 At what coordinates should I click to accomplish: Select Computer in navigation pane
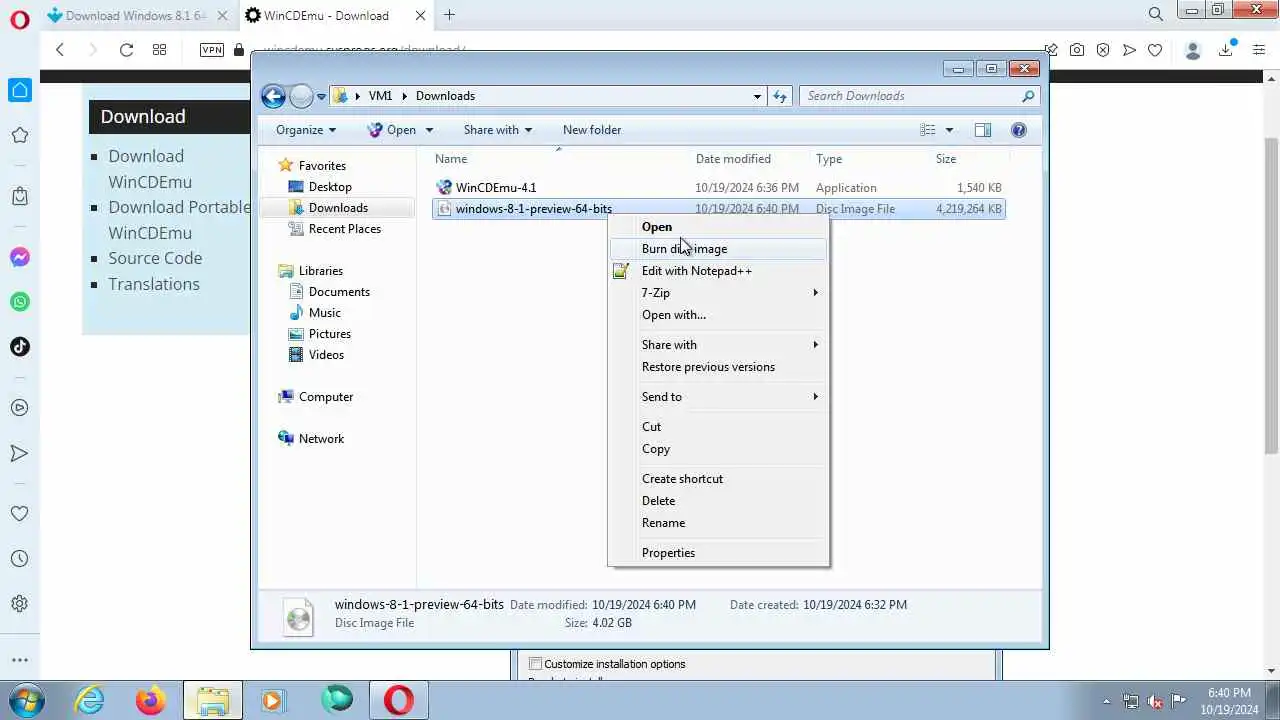pyautogui.click(x=326, y=397)
